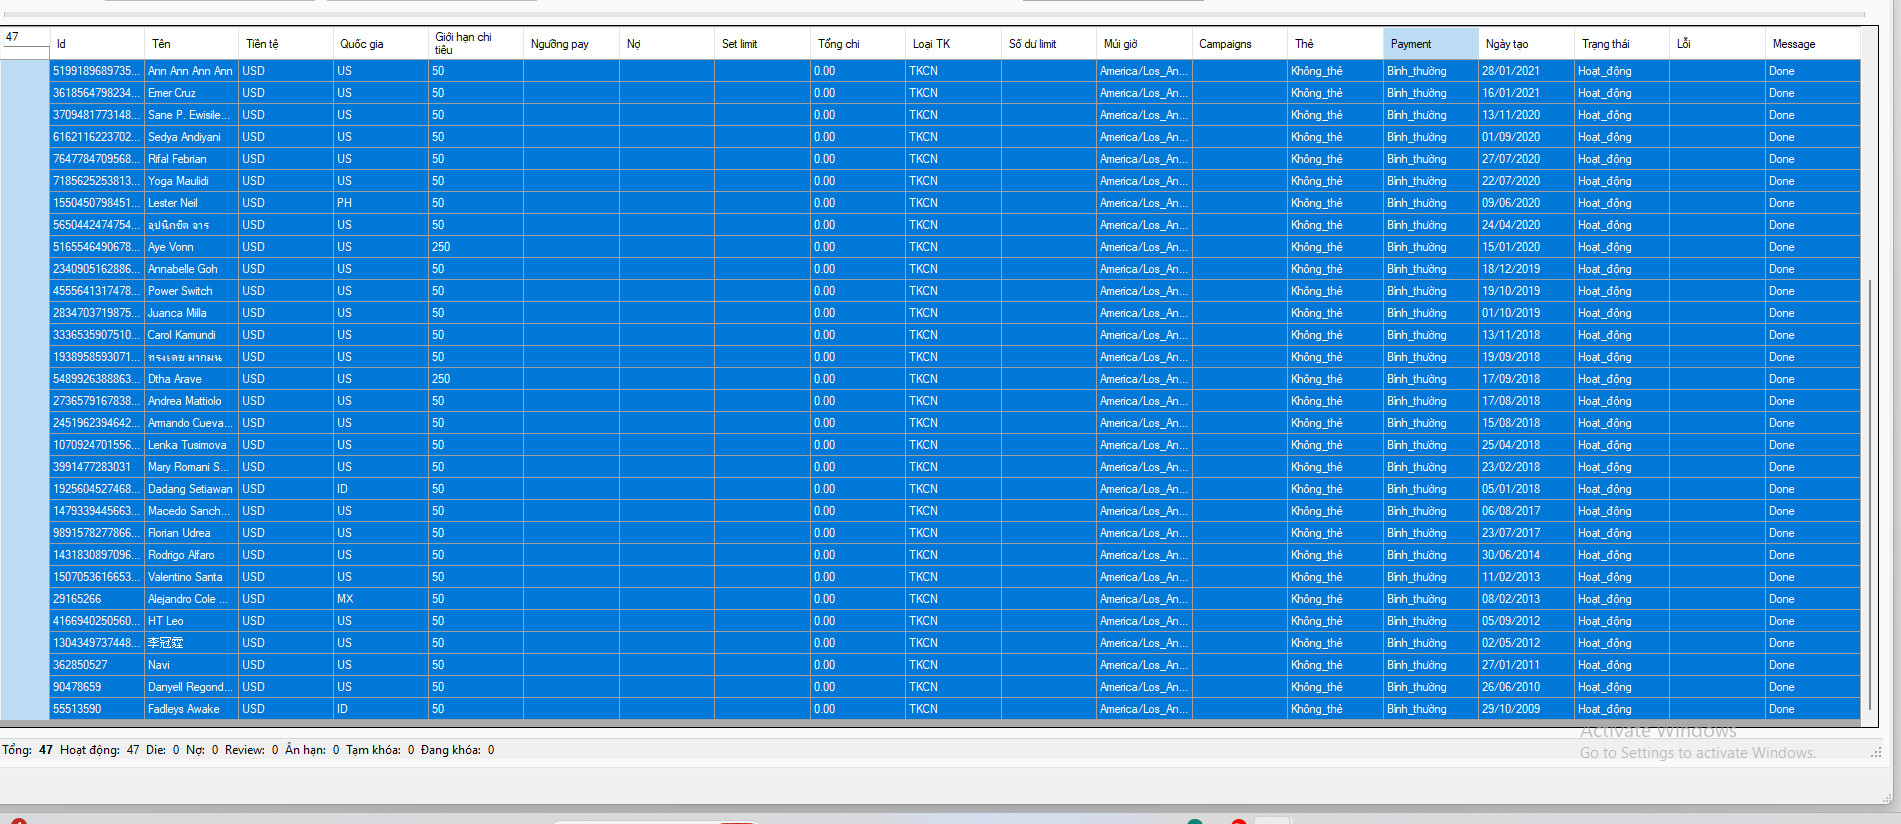Click the Id cell 362850527
Viewport: 1901px width, 824px height.
[x=97, y=665]
